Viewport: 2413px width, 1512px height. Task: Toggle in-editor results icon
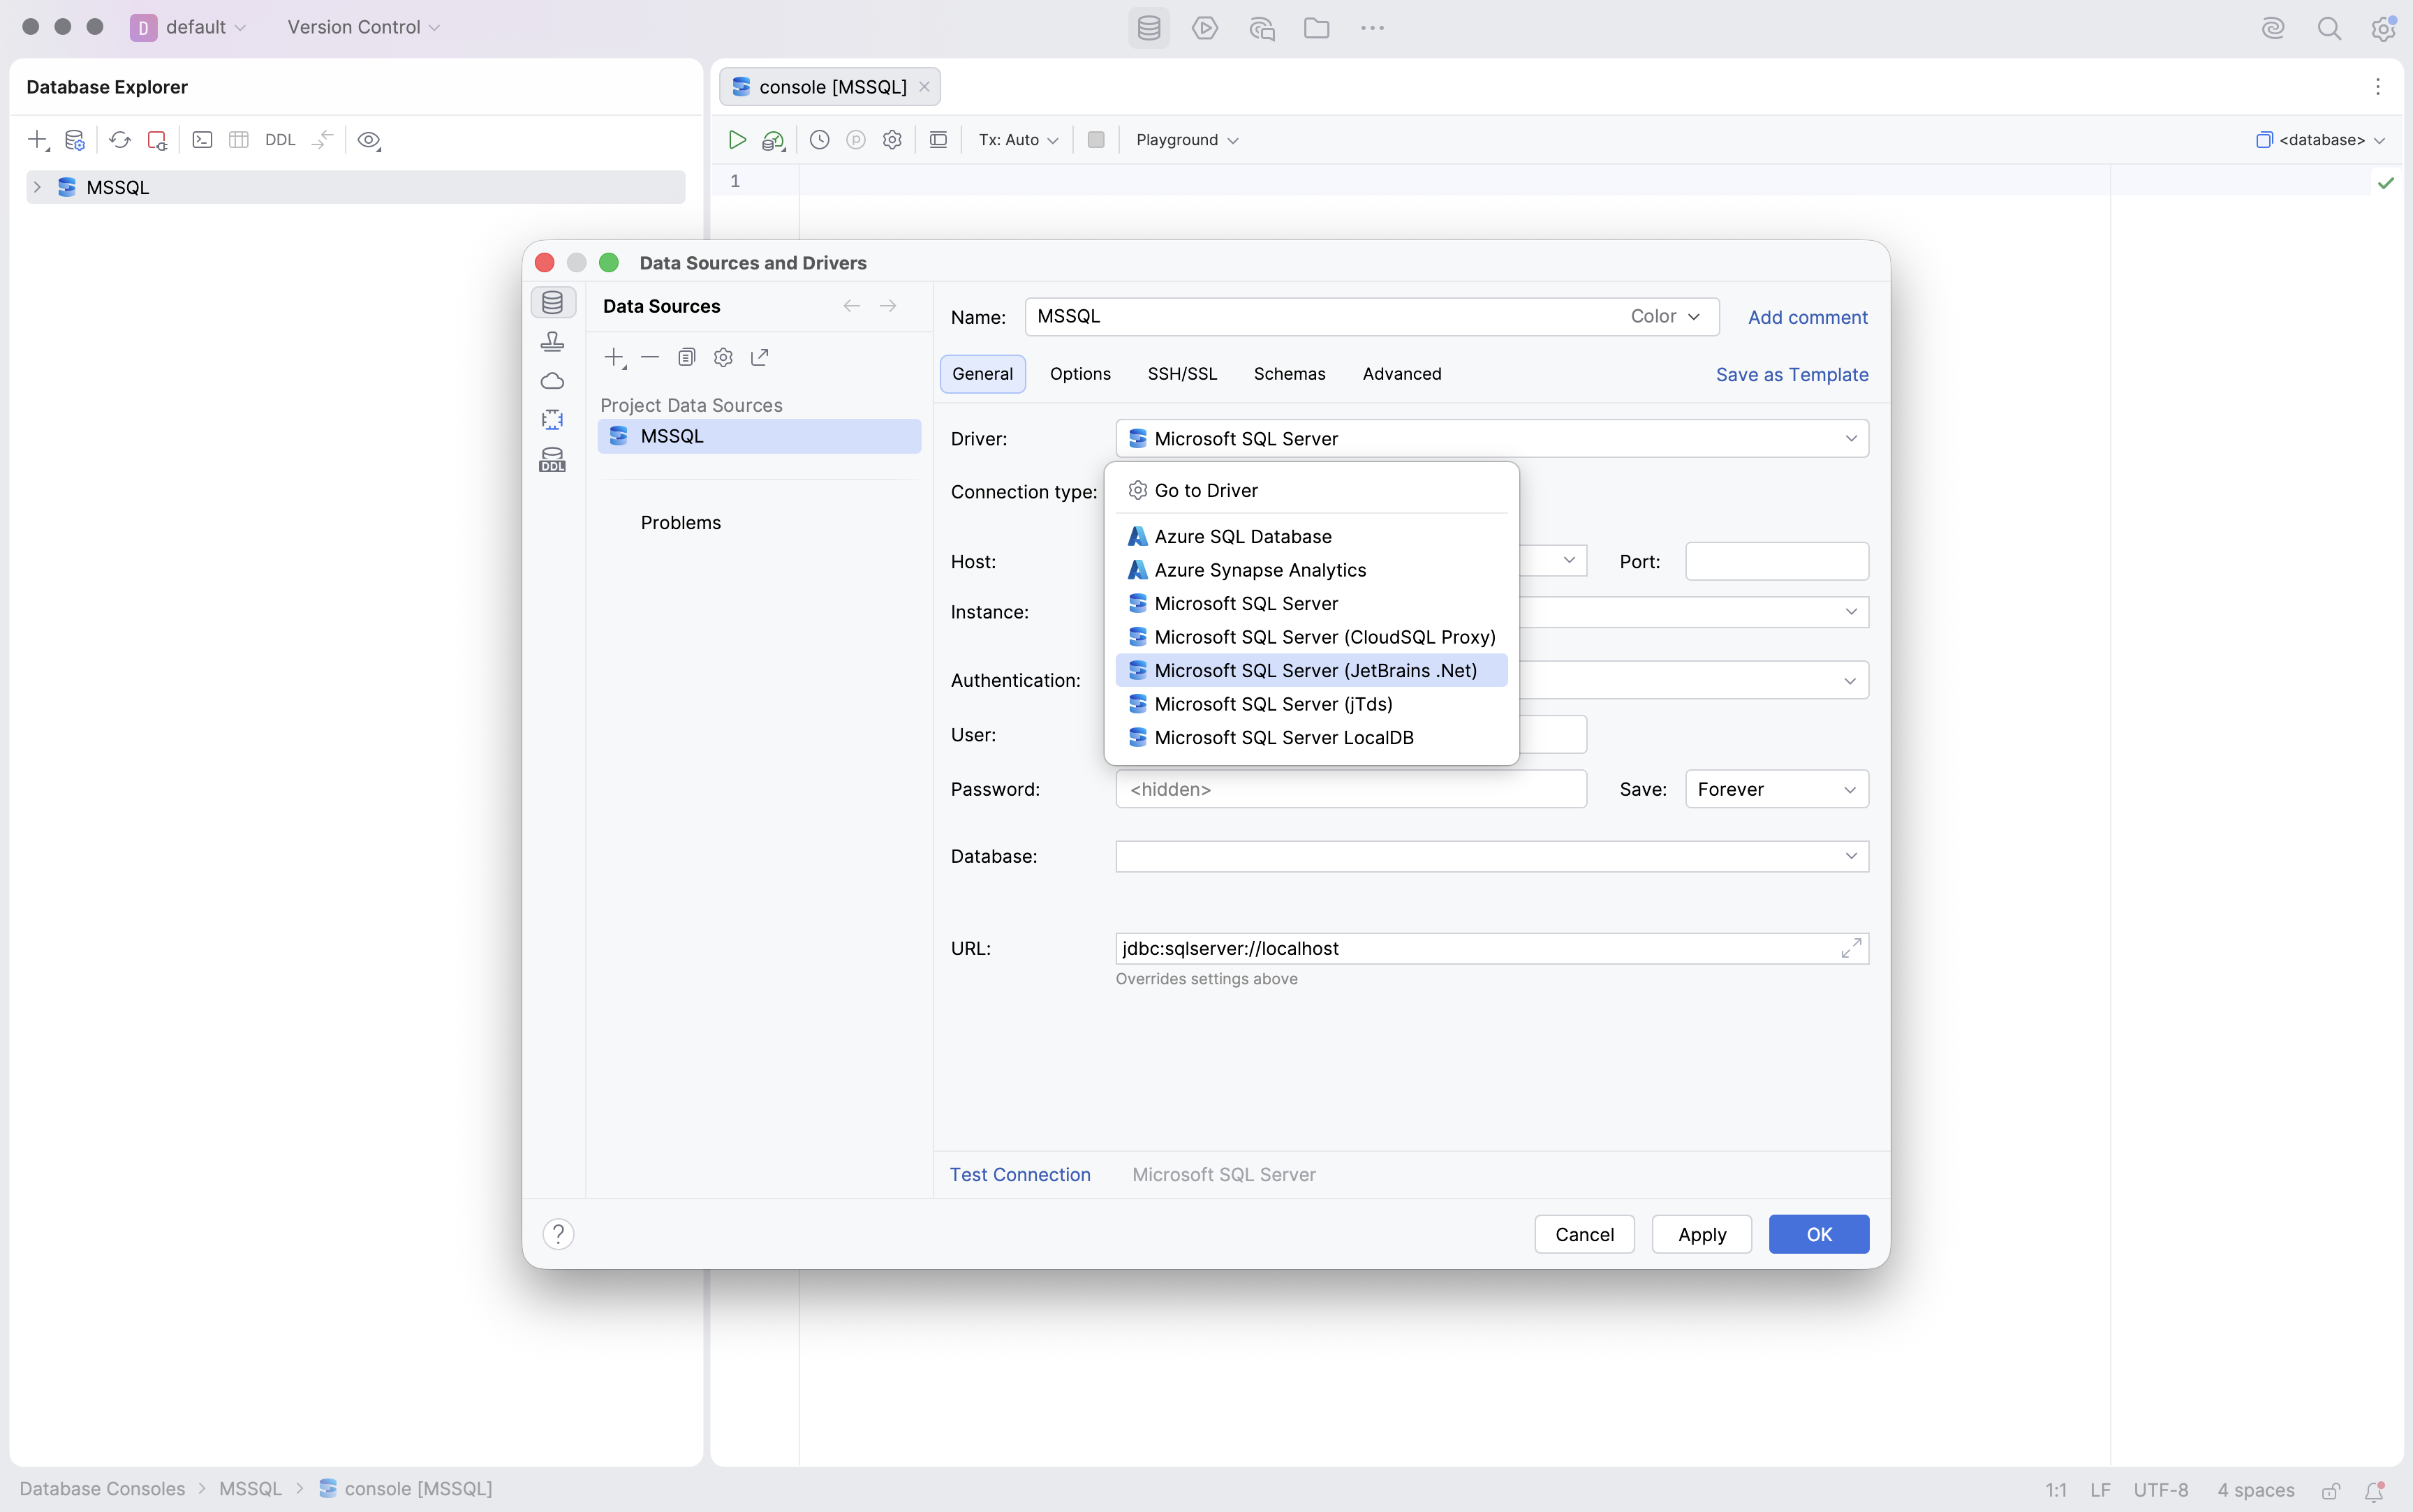click(938, 140)
